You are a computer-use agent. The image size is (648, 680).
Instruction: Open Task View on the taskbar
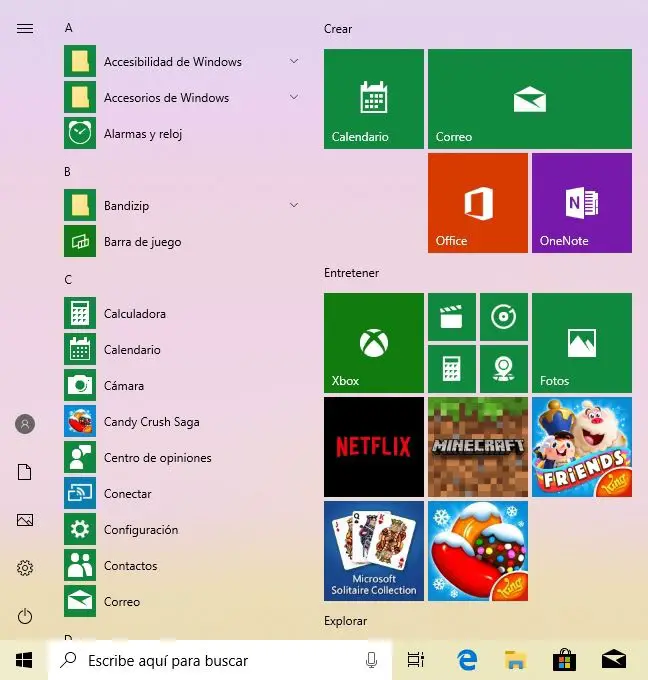(x=416, y=660)
